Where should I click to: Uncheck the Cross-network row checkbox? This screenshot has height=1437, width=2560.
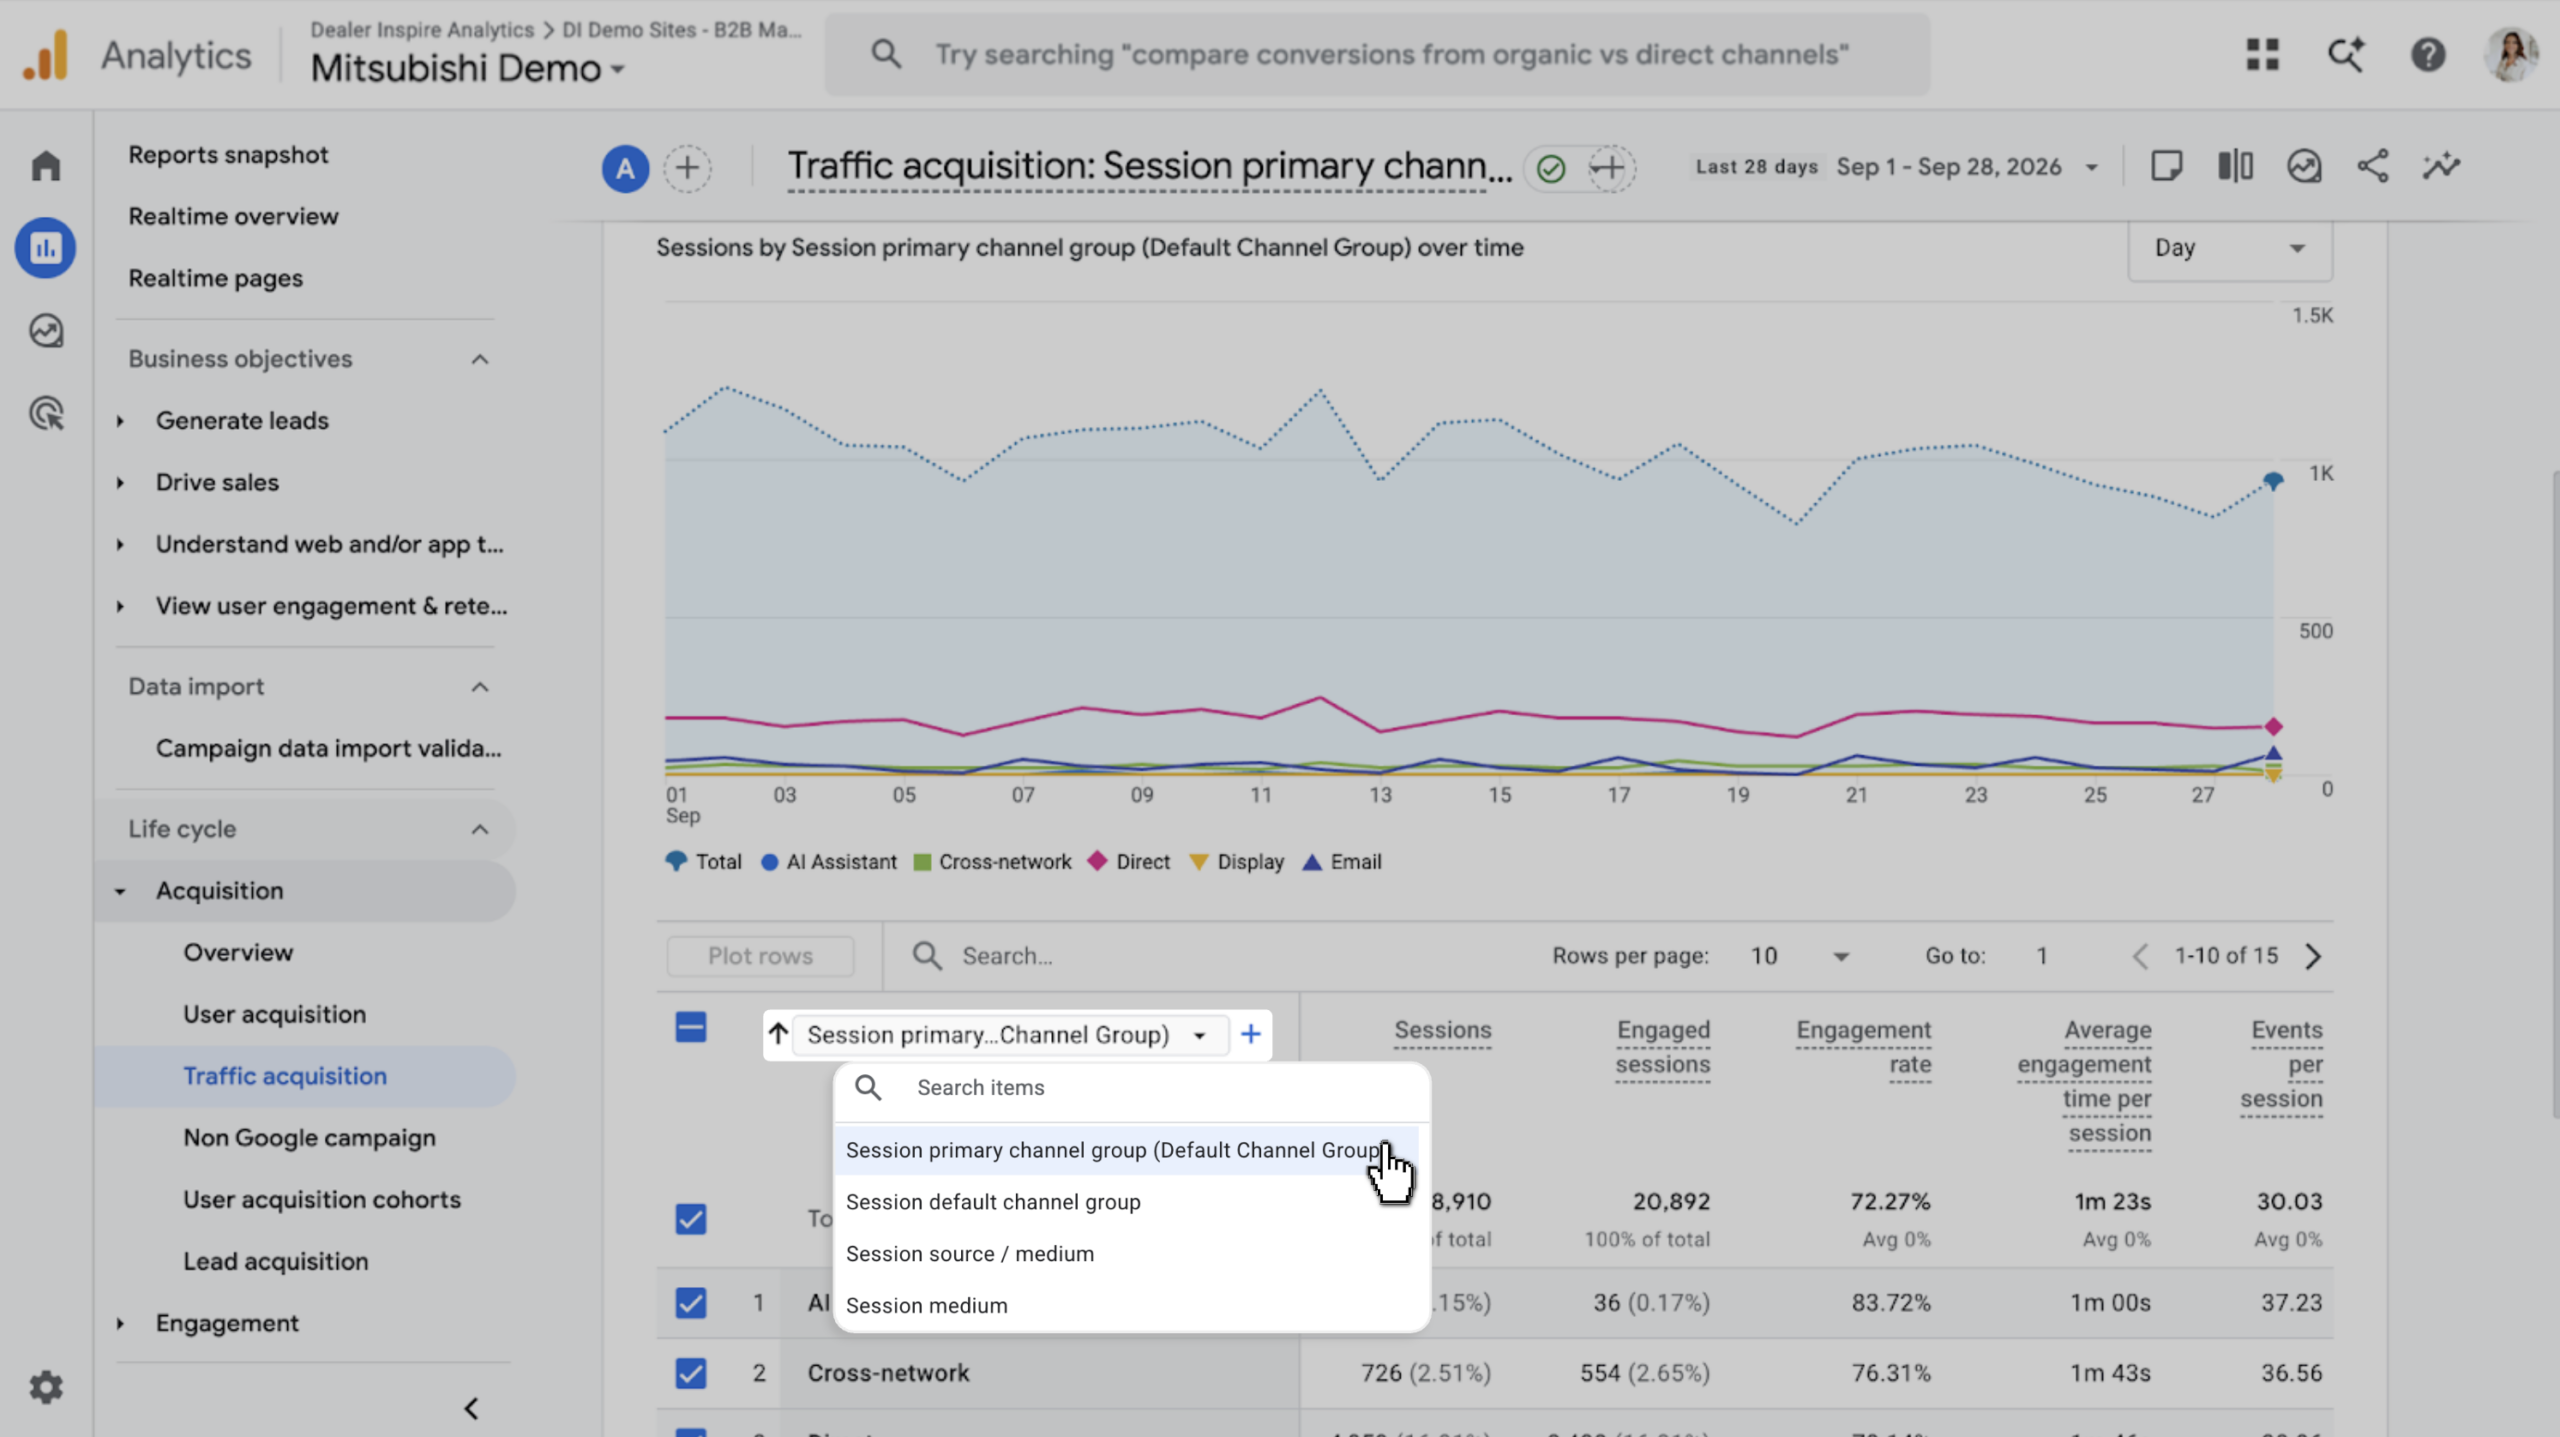tap(690, 1373)
